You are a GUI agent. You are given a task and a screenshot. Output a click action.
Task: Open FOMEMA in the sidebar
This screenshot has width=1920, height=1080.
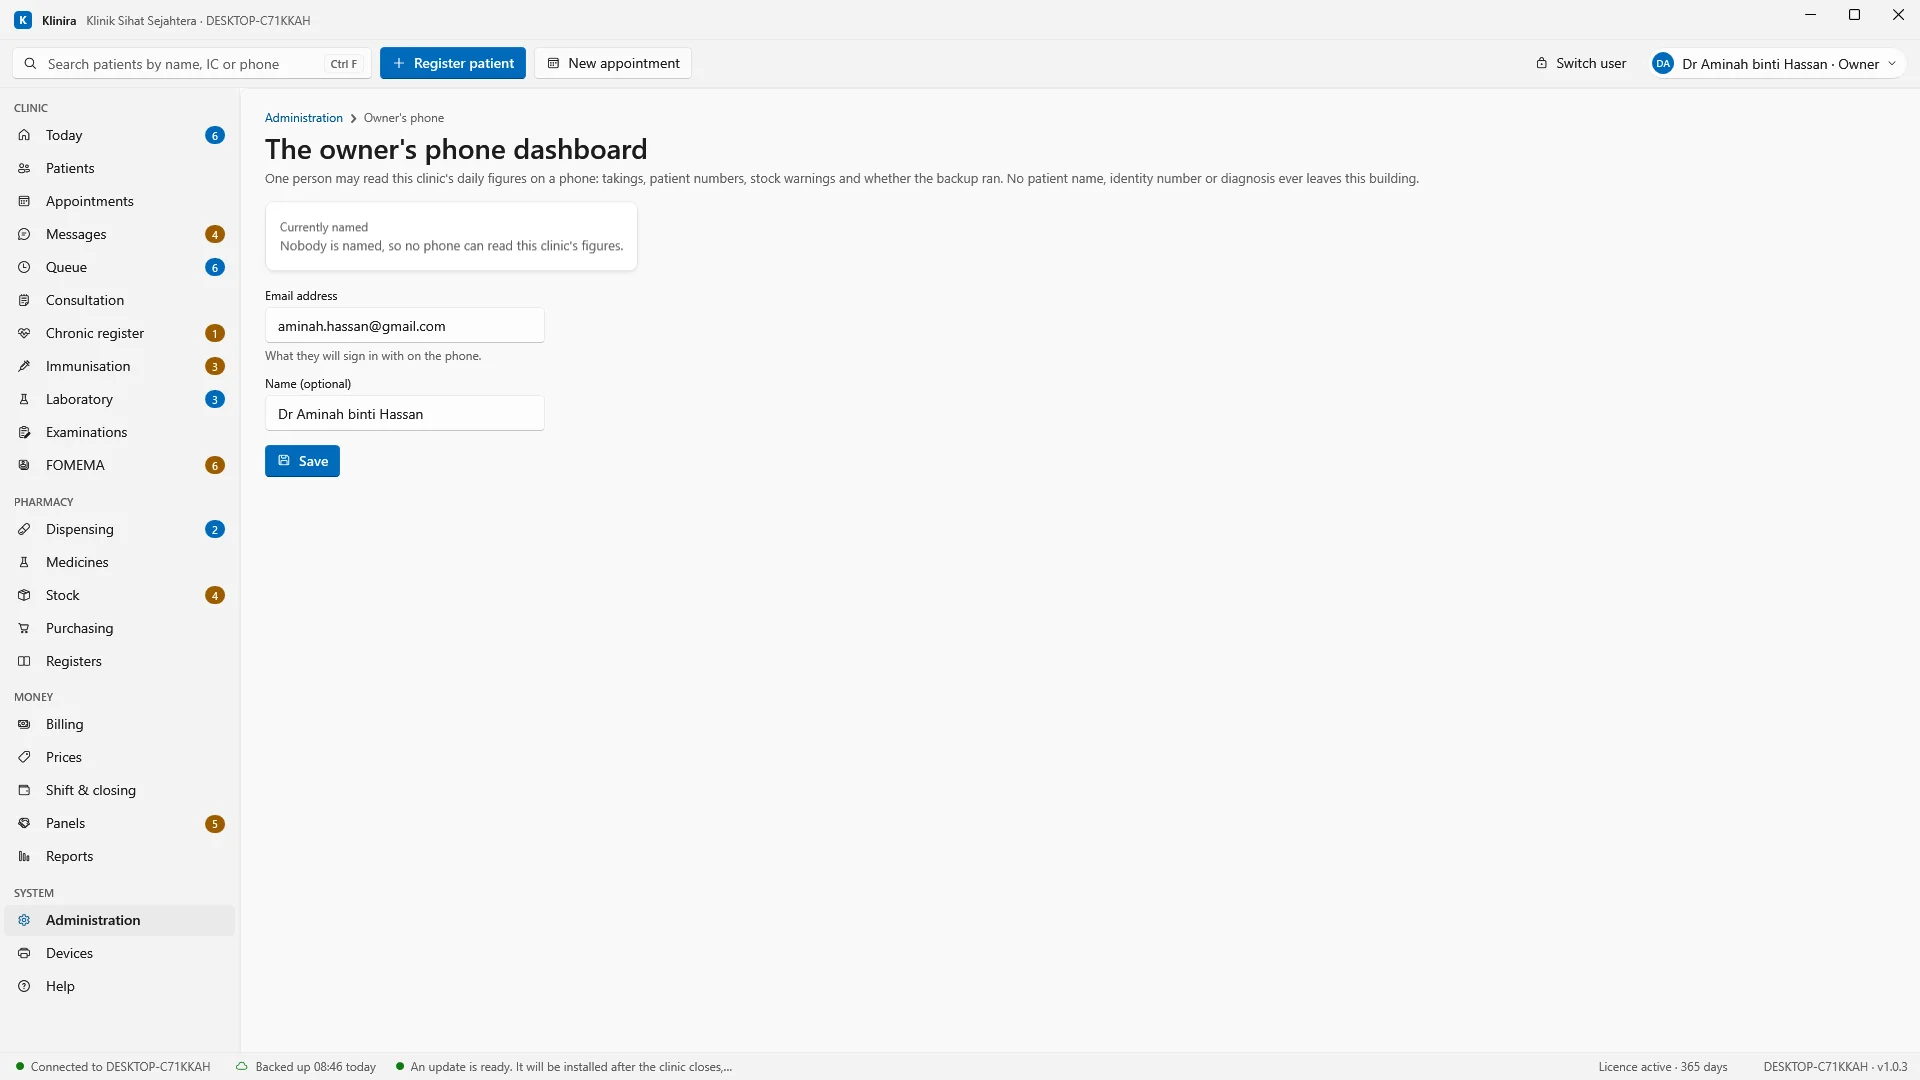(119, 465)
